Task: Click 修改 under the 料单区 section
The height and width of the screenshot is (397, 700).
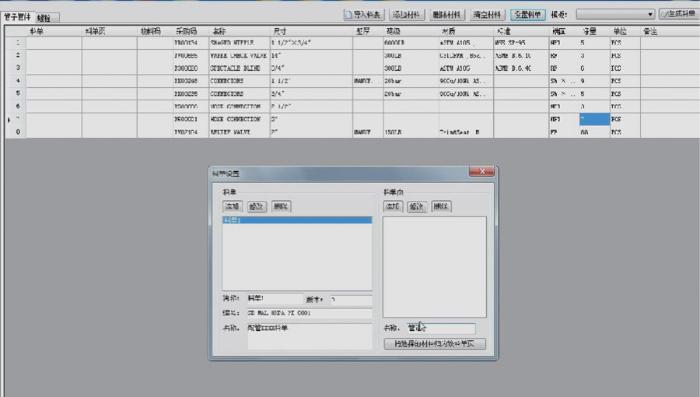Action: 417,206
